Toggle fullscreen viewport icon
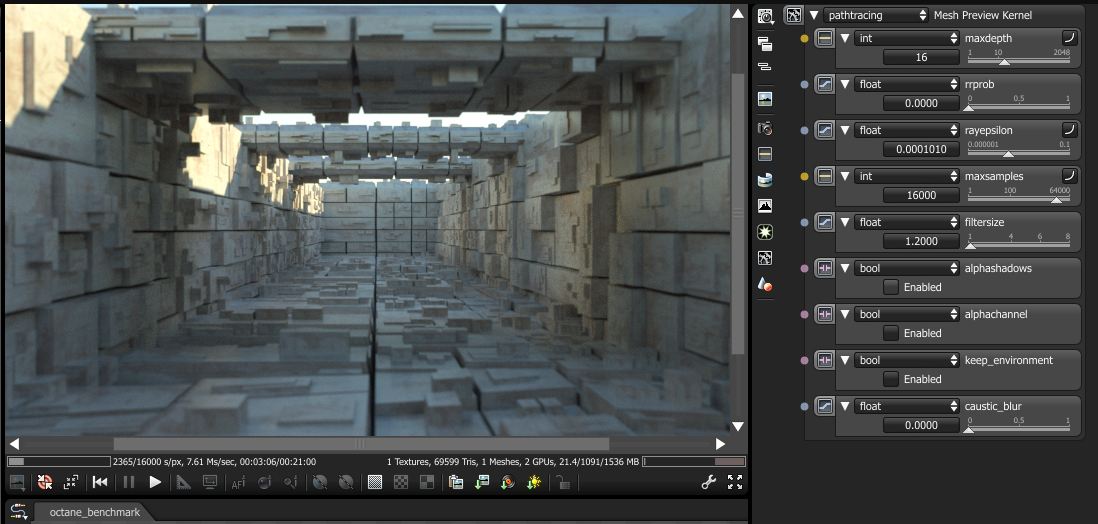 tap(735, 482)
